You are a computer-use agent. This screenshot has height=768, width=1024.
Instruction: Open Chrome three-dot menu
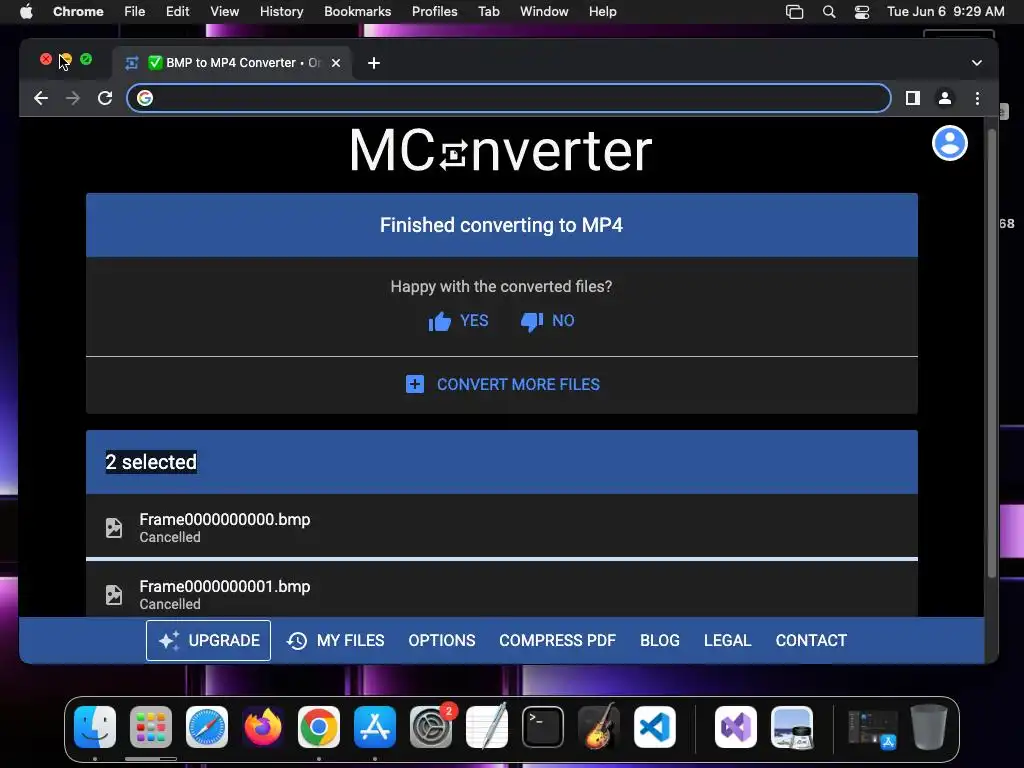point(977,98)
